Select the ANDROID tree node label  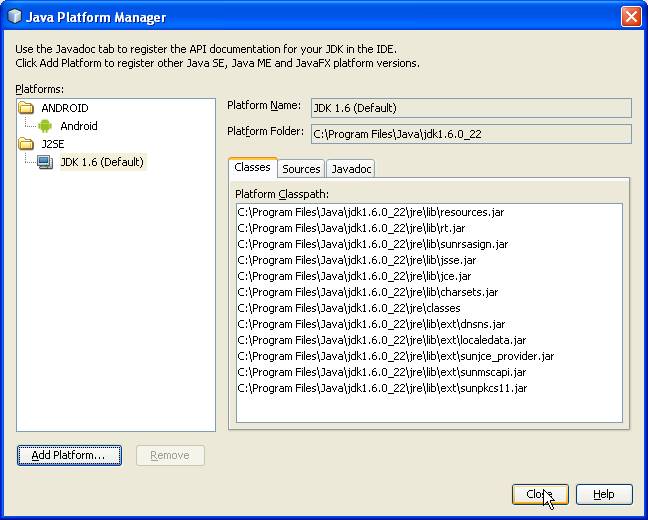pyautogui.click(x=64, y=108)
